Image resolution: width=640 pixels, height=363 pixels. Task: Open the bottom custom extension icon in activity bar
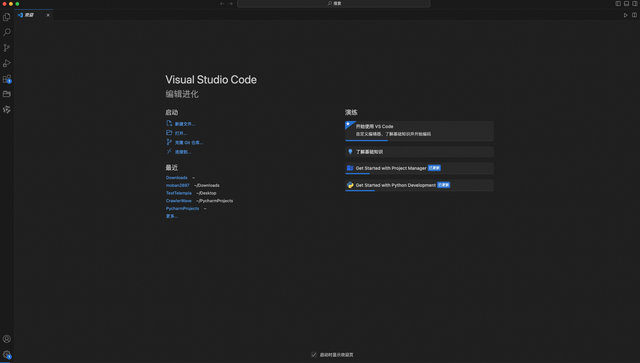pyautogui.click(x=7, y=109)
